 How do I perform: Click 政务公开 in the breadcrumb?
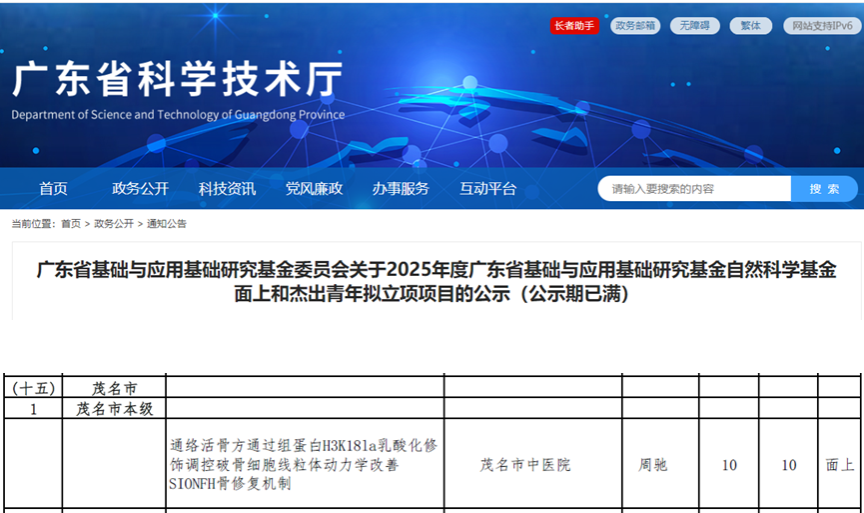click(x=113, y=224)
